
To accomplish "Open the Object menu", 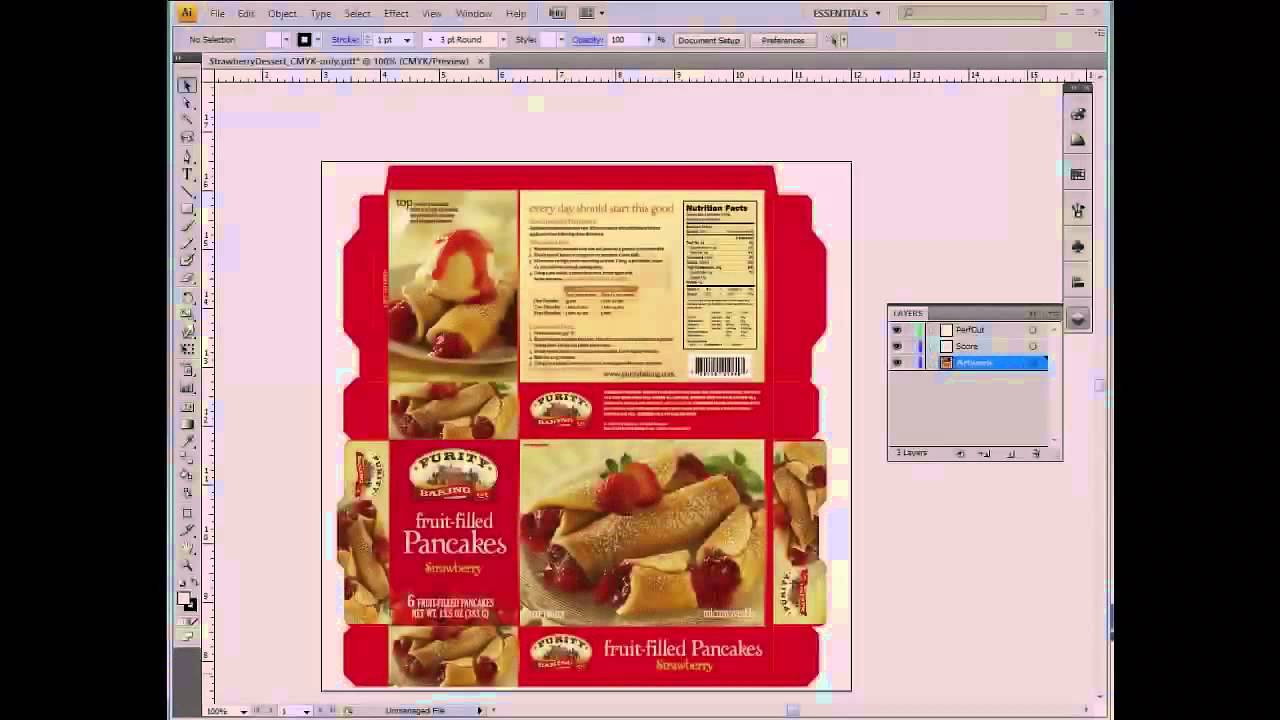I will tap(282, 14).
